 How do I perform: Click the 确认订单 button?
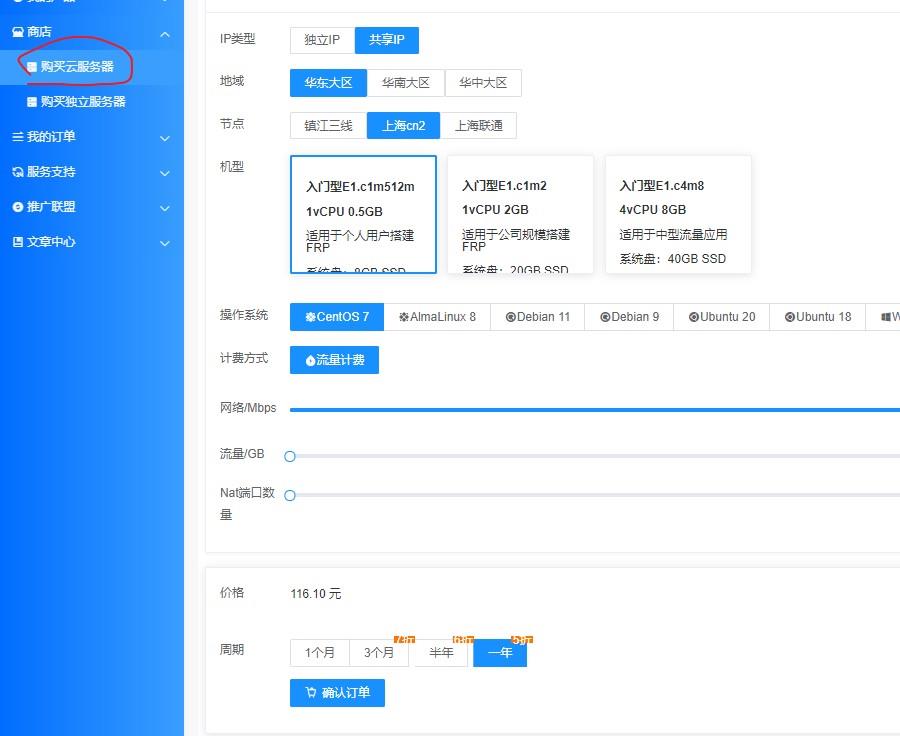(x=337, y=693)
